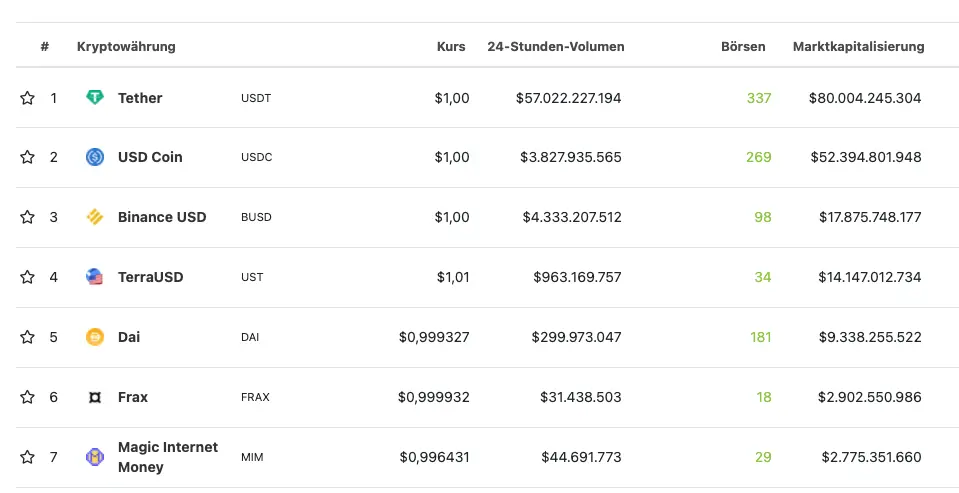959x493 pixels.
Task: Sort by 24-Stunden-Volumen column header
Action: [555, 46]
